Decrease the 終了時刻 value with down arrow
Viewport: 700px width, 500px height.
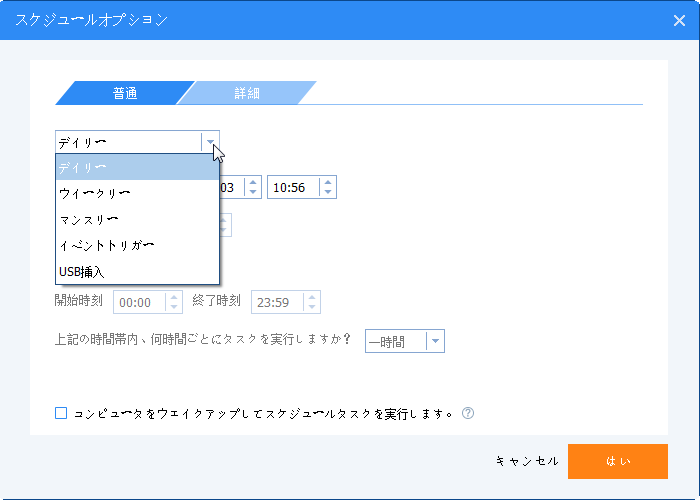(312, 307)
